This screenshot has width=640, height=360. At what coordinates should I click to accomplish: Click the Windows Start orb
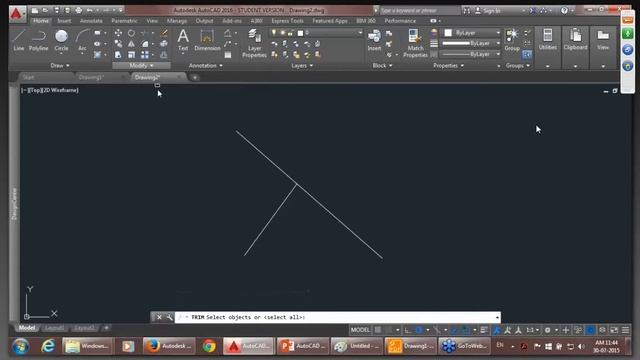(20, 347)
